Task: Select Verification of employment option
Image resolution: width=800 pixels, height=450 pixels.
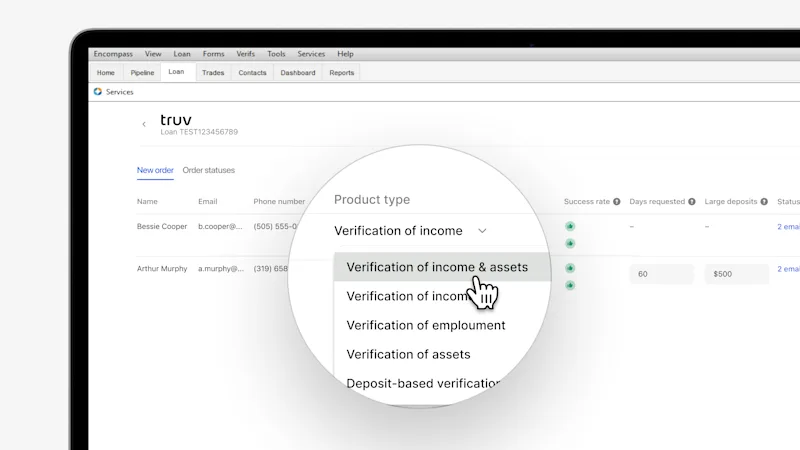Action: 426,325
